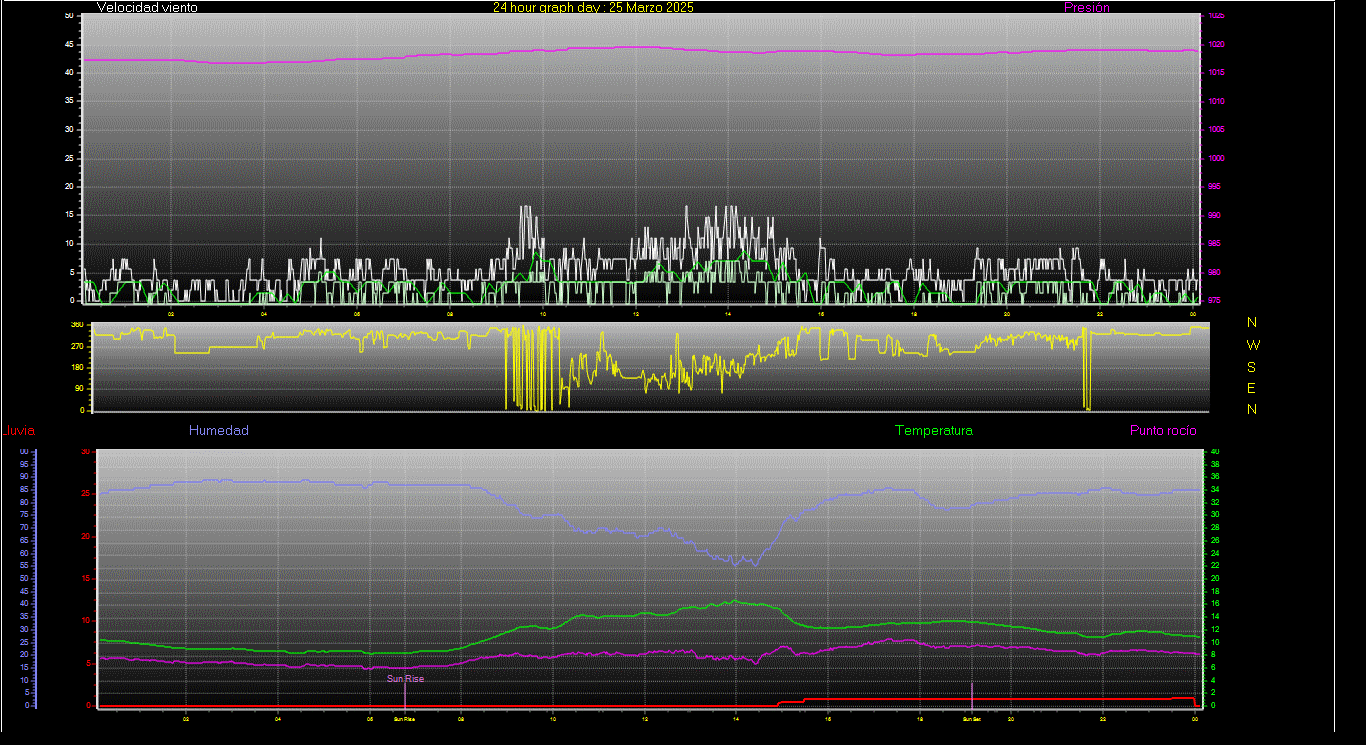Screen dimensions: 1366x745
Task: Click the 'Temperatura' legend label
Action: 933,430
